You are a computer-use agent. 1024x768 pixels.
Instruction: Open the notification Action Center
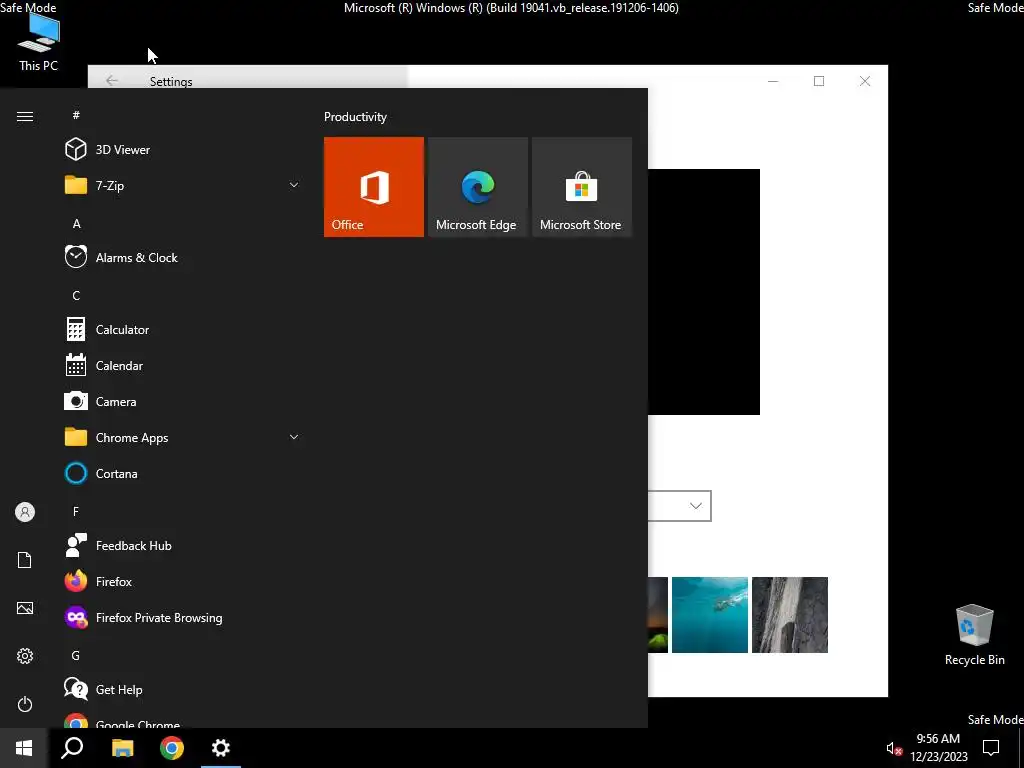(991, 748)
